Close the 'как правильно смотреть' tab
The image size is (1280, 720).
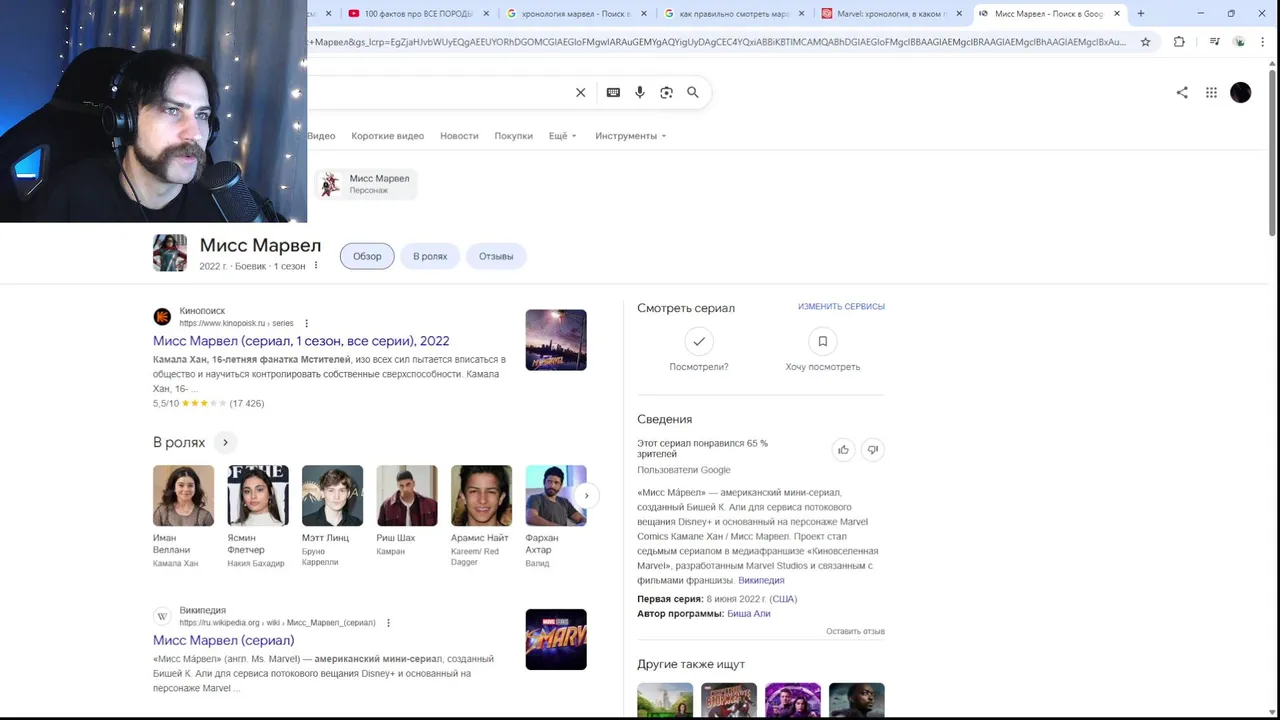pos(801,14)
